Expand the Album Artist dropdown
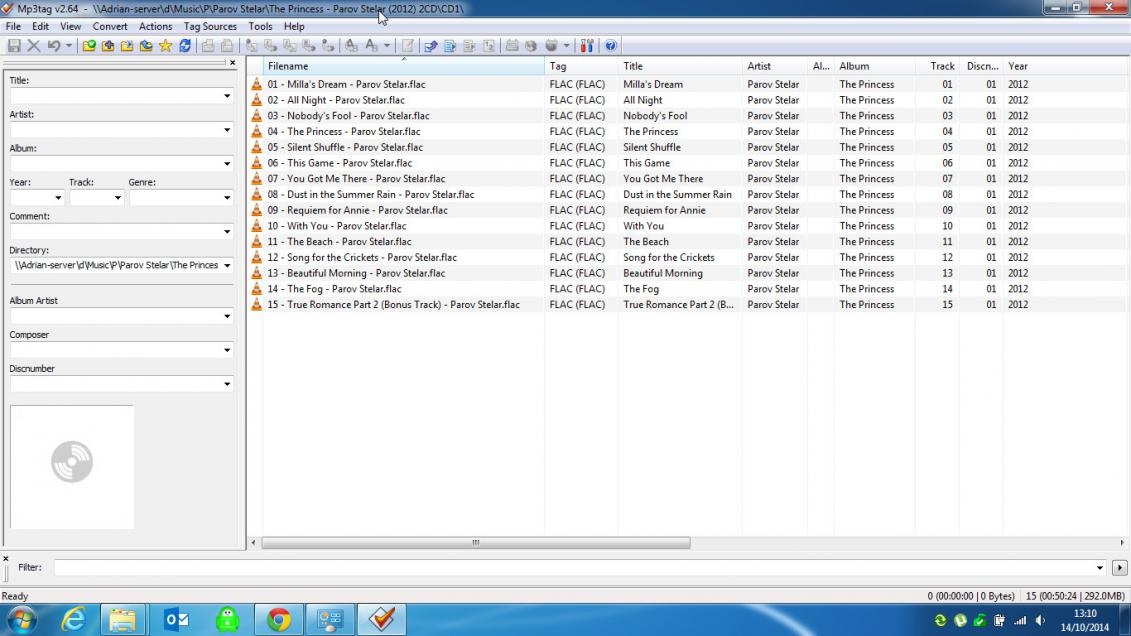 click(x=227, y=317)
